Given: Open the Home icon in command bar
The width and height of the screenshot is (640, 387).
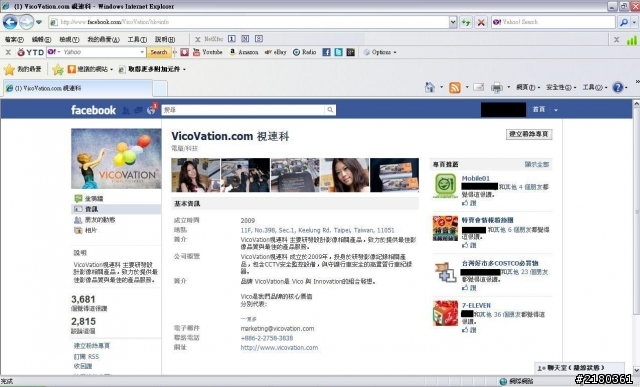Looking at the screenshot, I should pos(430,87).
